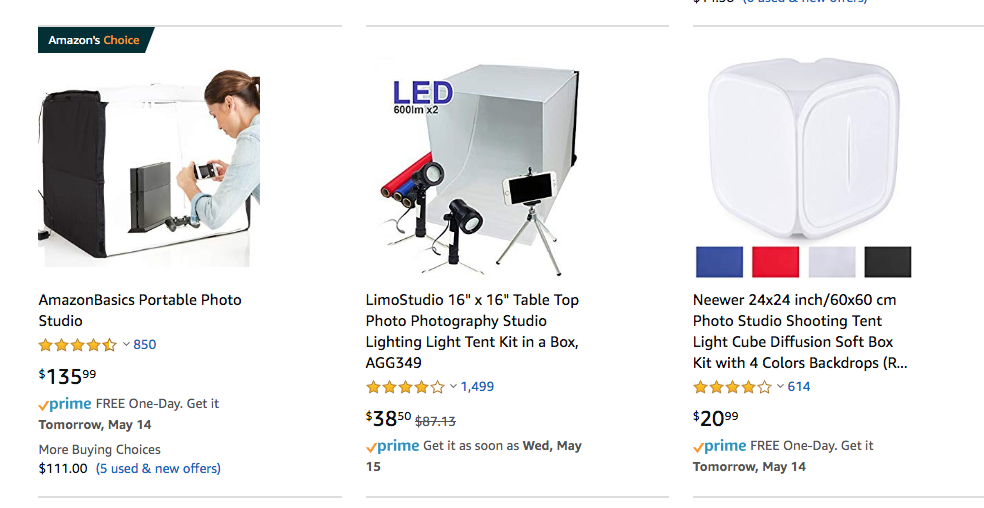The height and width of the screenshot is (508, 984).
Task: Open the LimoStudio Table Top Photo Studio title
Action: point(472,331)
